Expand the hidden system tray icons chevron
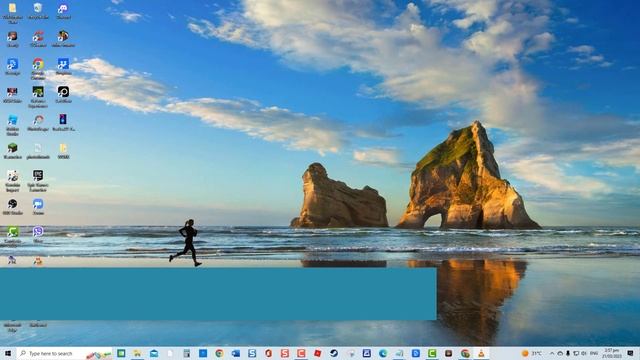Image resolution: width=640 pixels, height=360 pixels. pos(552,353)
